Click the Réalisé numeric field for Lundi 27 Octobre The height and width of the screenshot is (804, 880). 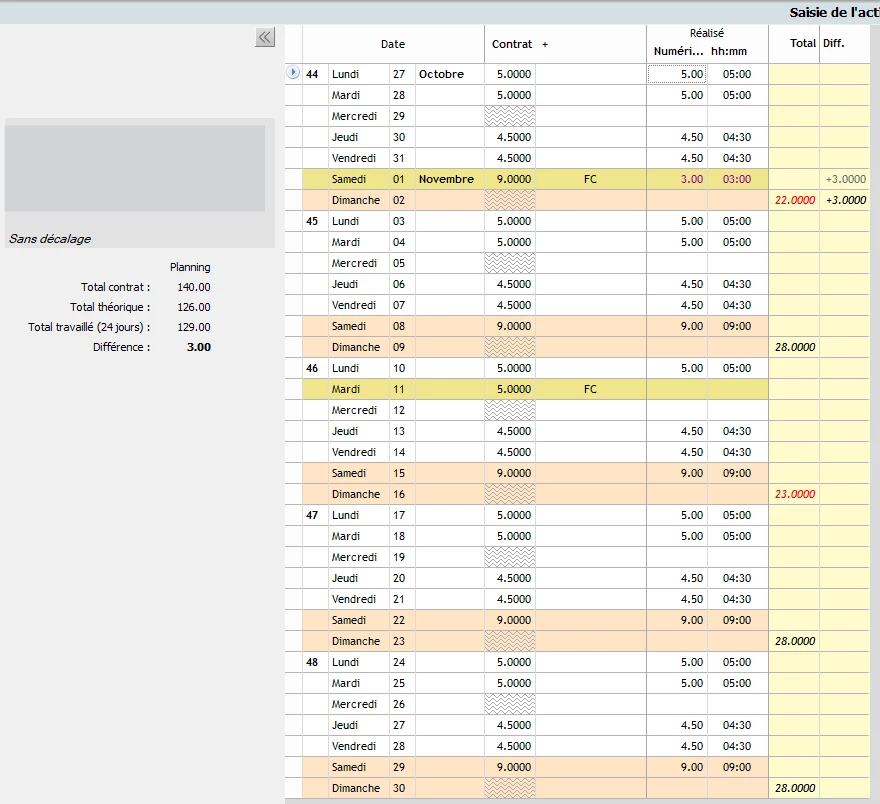pyautogui.click(x=677, y=74)
